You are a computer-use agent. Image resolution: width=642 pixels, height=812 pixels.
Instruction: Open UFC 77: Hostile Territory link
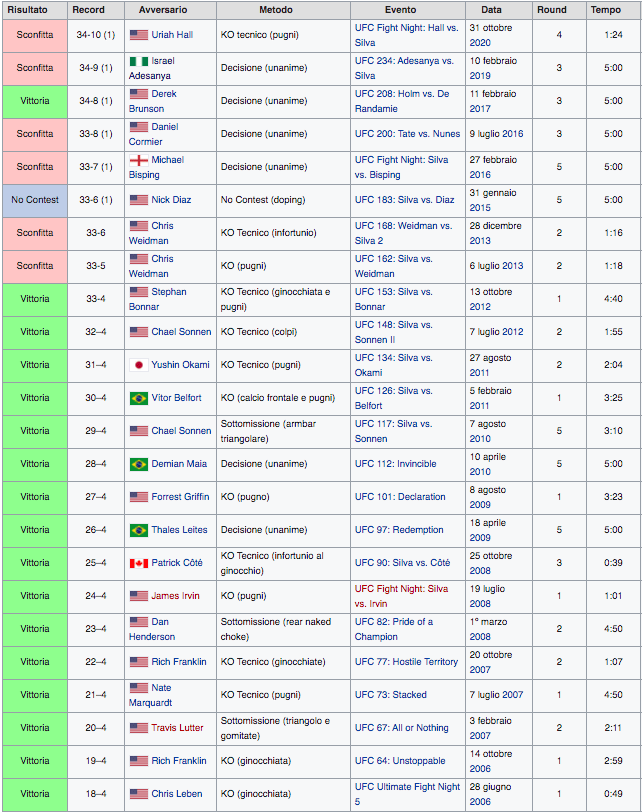[406, 662]
